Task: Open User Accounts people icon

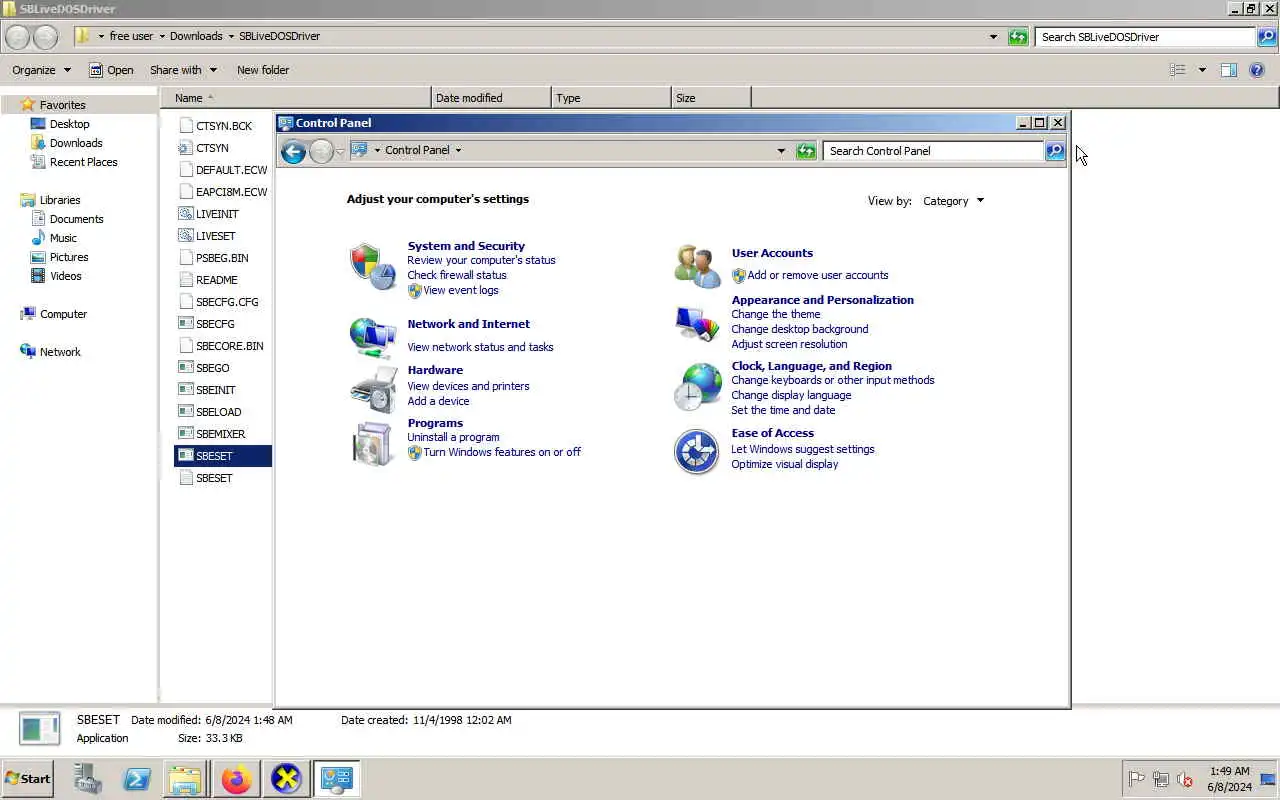Action: coord(697,267)
